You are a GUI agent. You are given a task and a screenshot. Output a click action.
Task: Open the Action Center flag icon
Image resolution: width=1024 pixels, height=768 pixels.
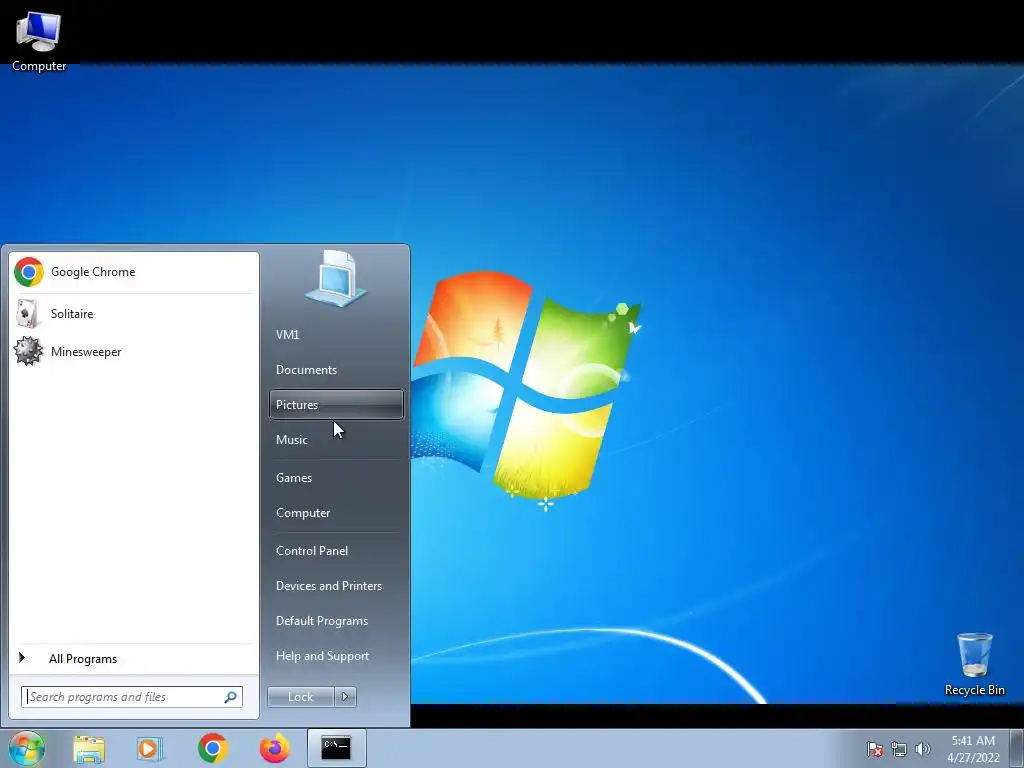(x=874, y=749)
